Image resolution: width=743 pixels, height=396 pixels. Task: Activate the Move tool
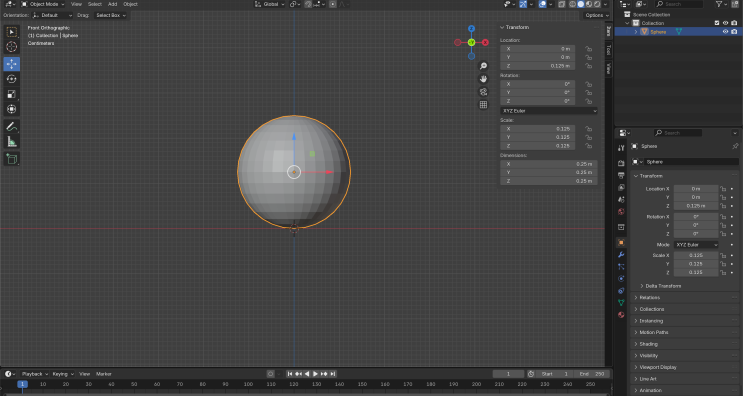[11, 63]
